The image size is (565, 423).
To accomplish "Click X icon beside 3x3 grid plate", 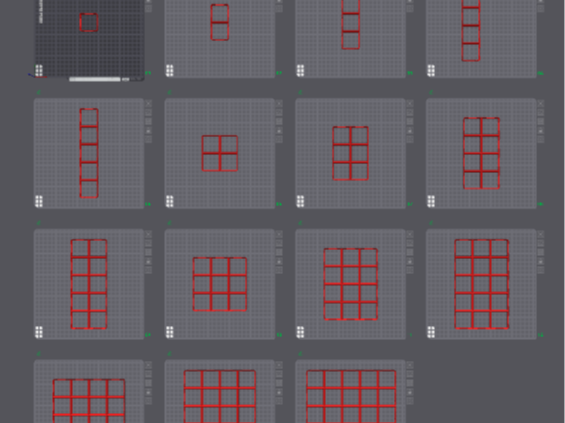I will pyautogui.click(x=279, y=235).
